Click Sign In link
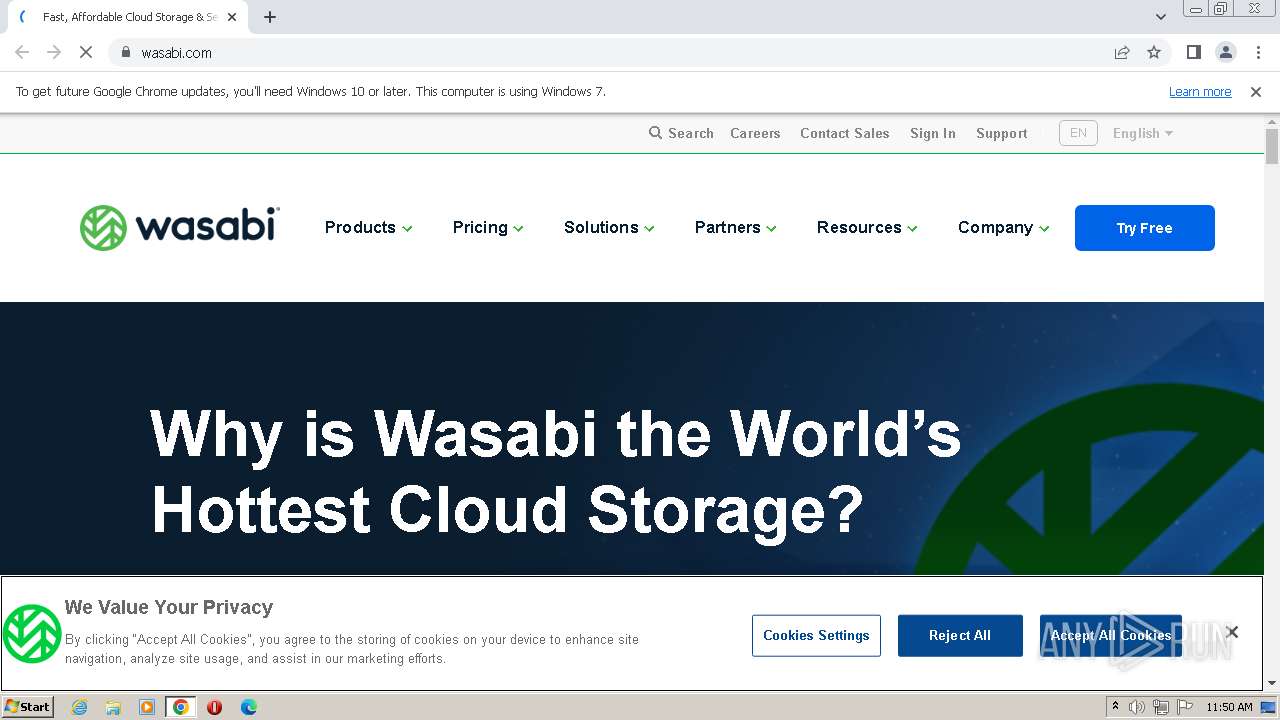The height and width of the screenshot is (720, 1280). coord(933,133)
